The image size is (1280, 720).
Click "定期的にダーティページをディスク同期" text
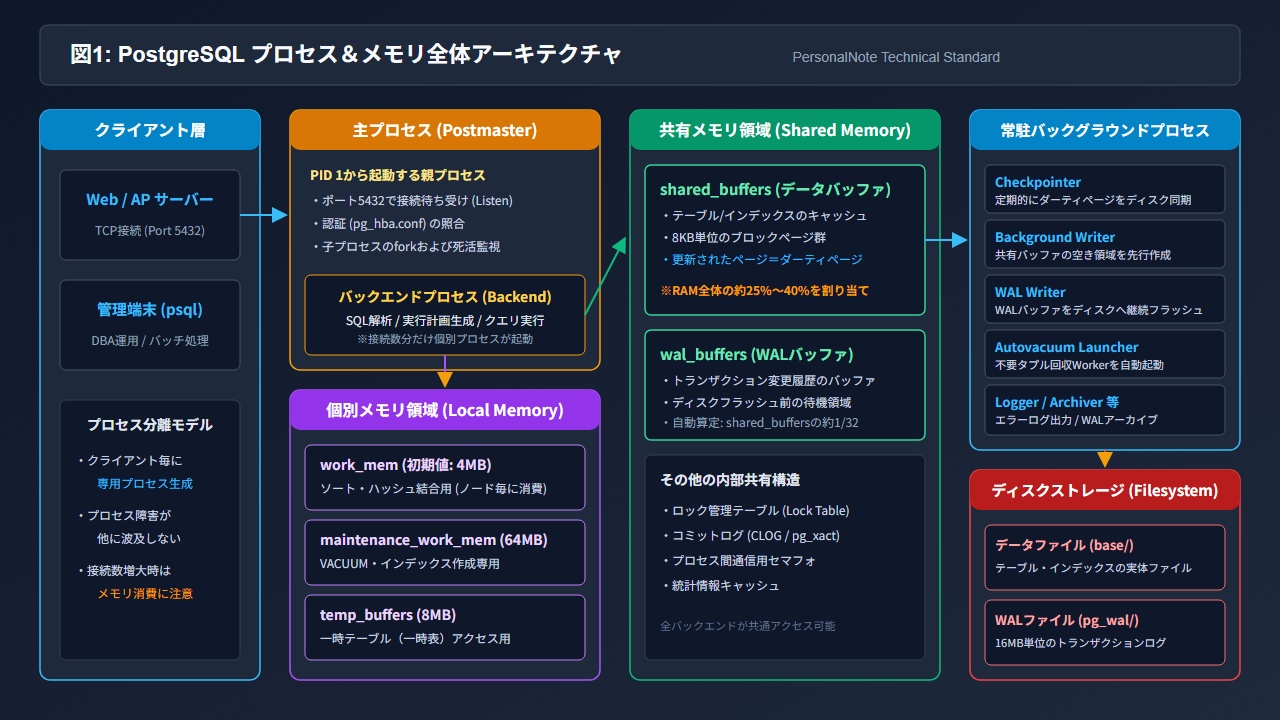[1093, 200]
